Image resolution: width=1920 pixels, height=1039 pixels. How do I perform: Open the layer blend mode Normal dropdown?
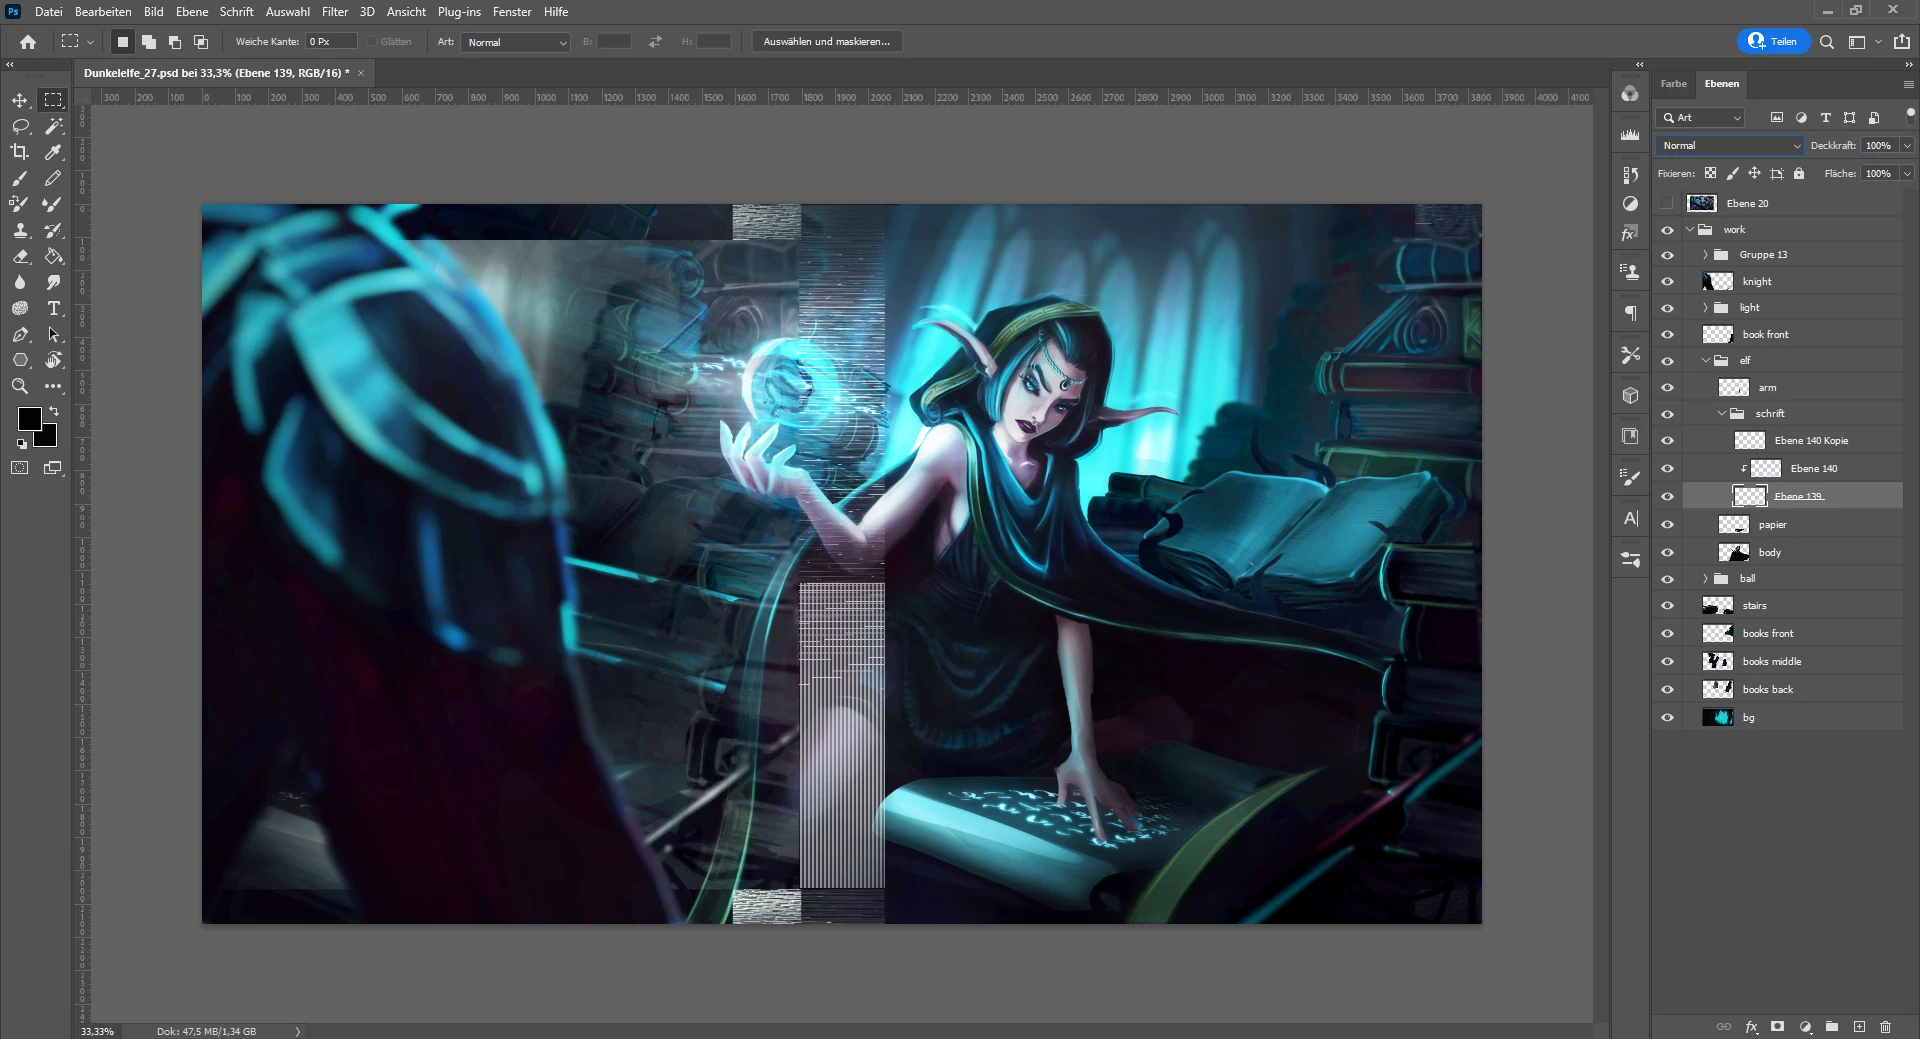coord(1730,146)
